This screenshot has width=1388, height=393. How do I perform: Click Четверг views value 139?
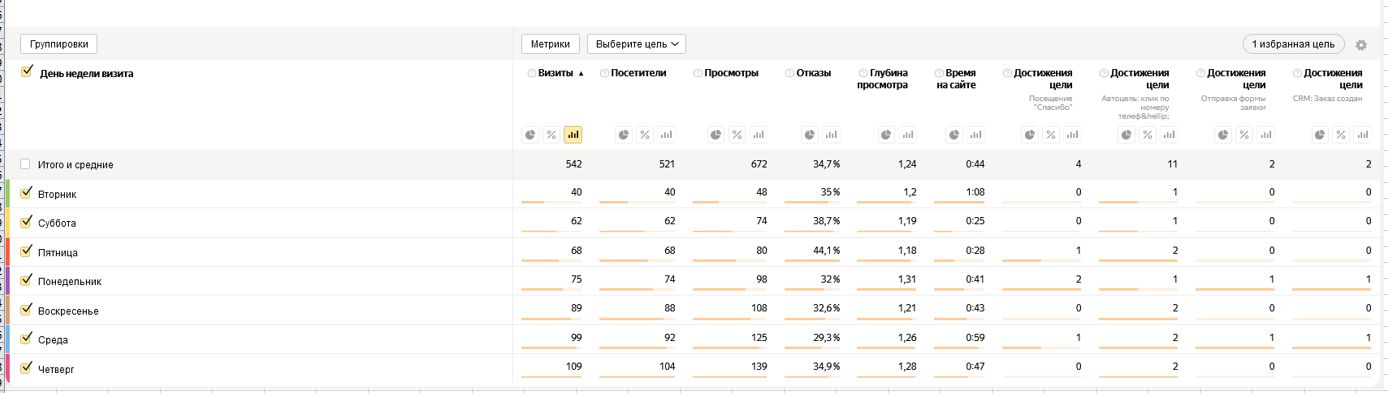(x=758, y=367)
